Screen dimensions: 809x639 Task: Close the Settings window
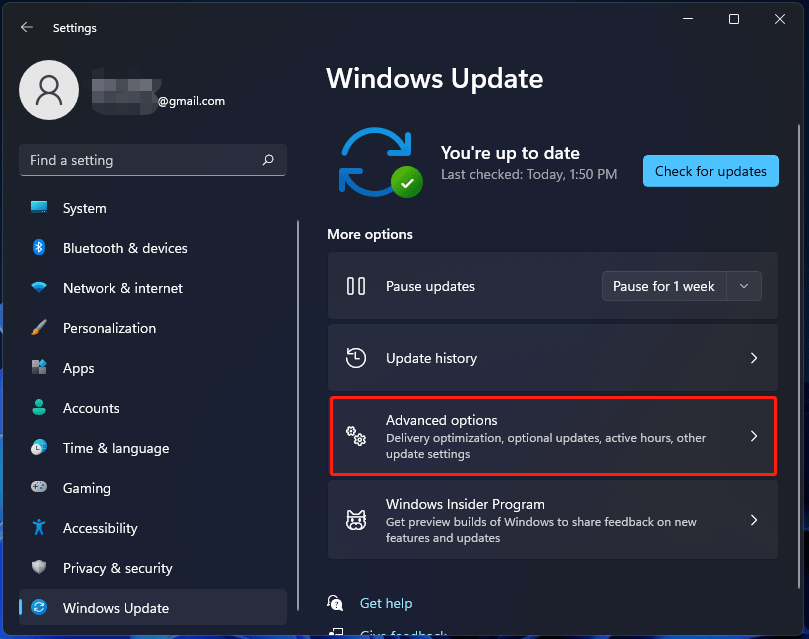780,19
